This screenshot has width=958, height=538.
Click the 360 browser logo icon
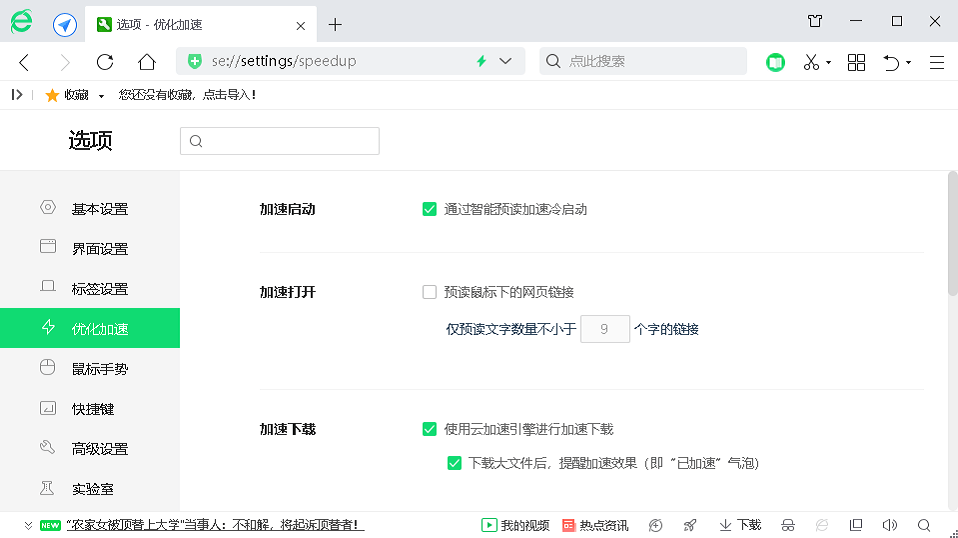[x=21, y=23]
